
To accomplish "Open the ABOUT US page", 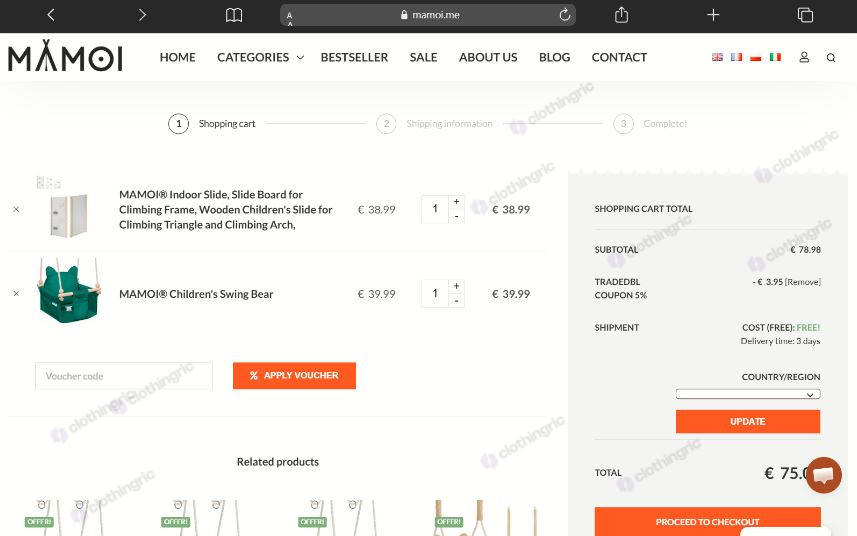I will [x=488, y=57].
